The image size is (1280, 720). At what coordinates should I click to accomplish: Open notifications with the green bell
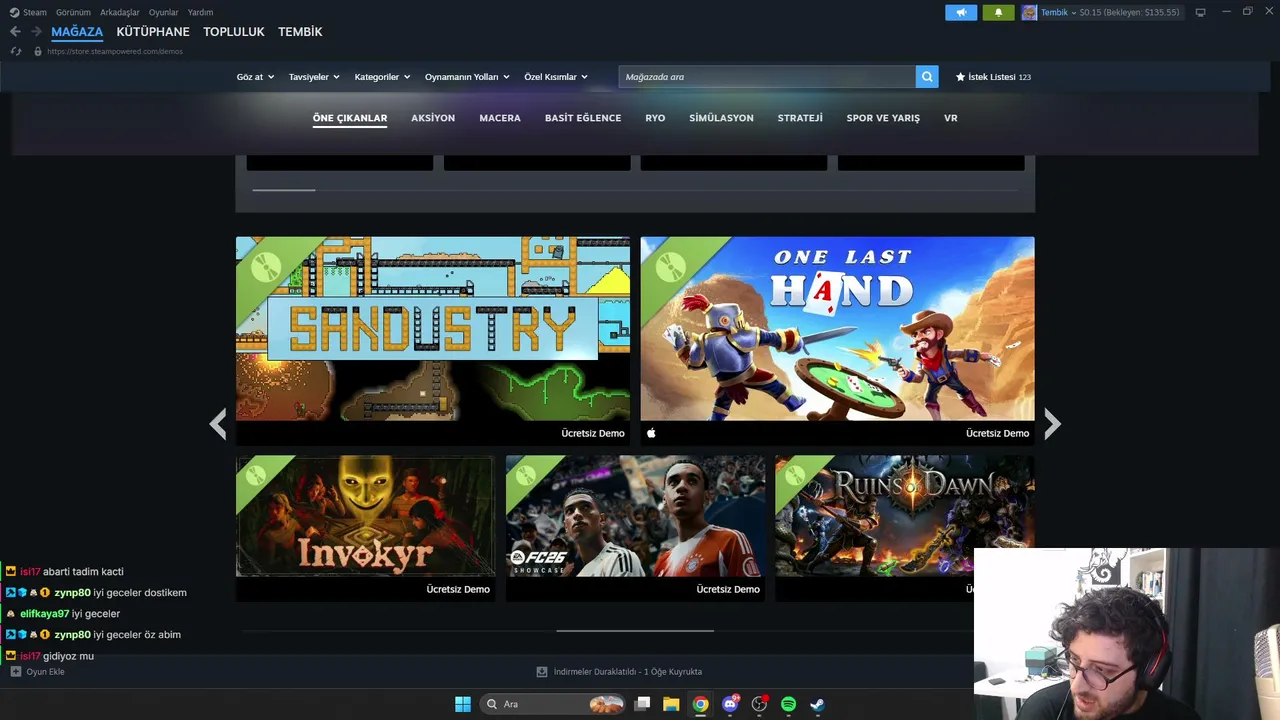[998, 12]
